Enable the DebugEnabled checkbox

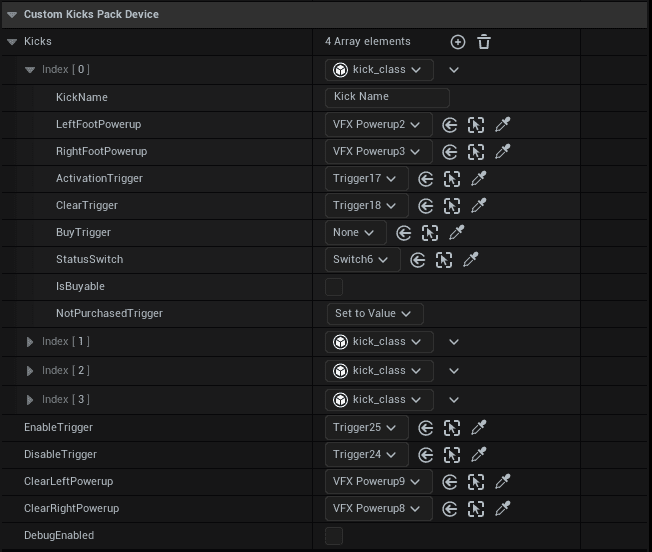(x=334, y=536)
